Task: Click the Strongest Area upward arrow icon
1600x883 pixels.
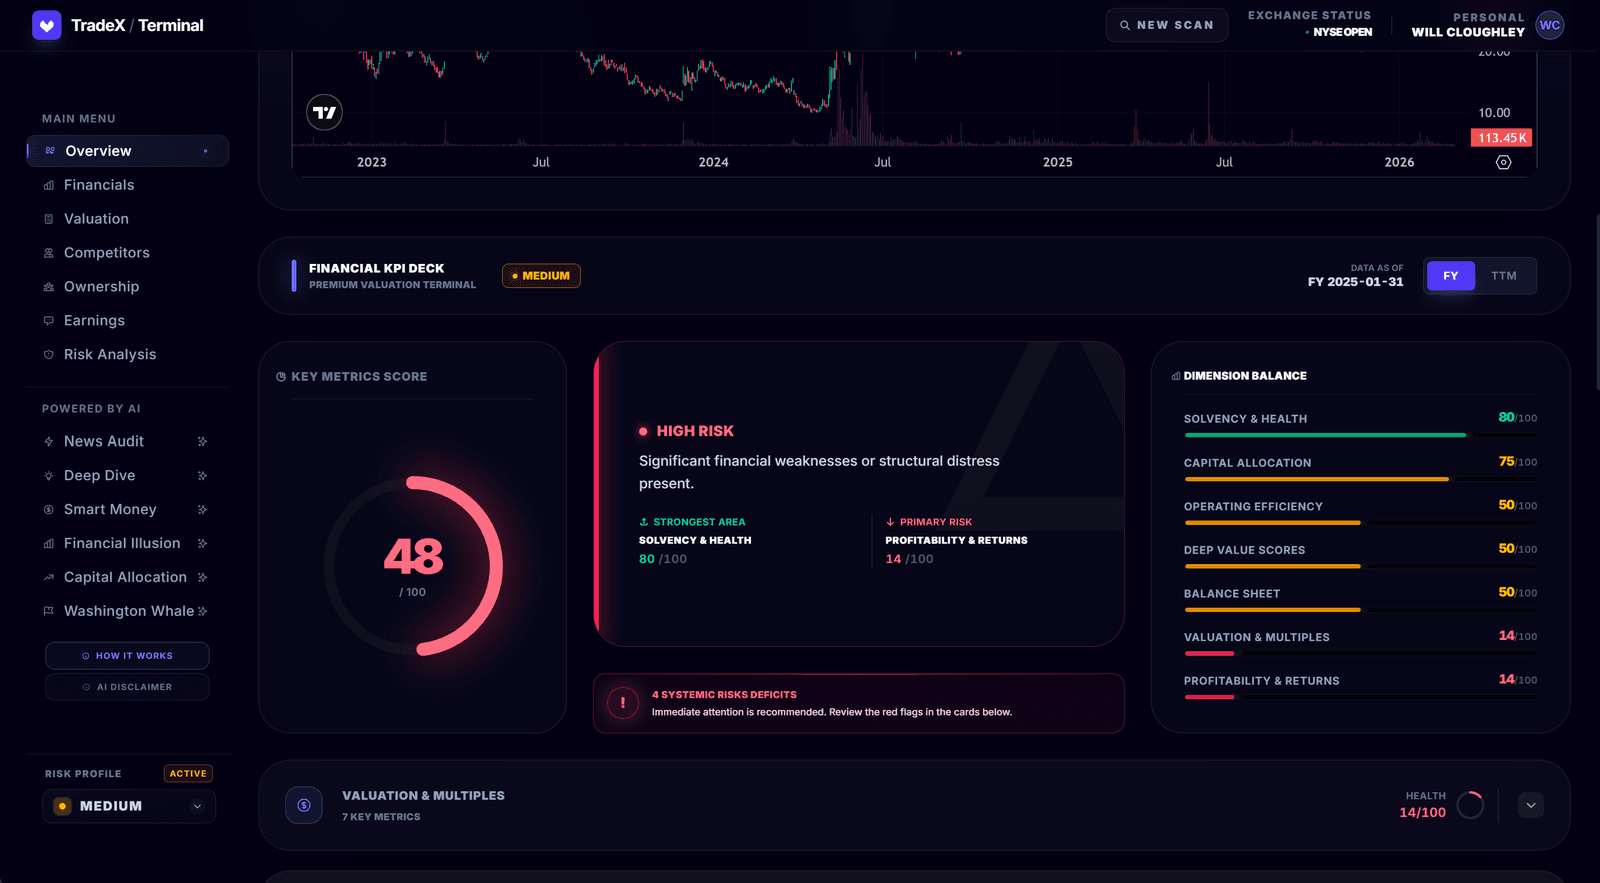Action: pos(644,522)
